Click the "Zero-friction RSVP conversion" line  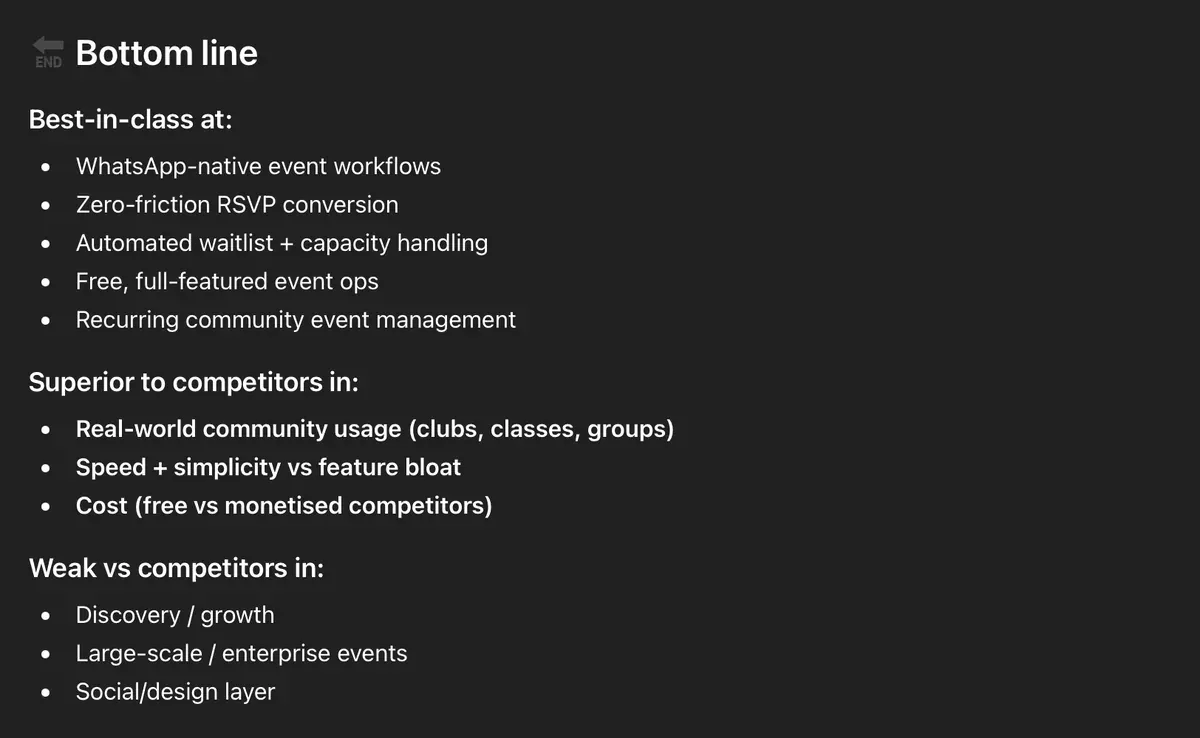(x=237, y=205)
